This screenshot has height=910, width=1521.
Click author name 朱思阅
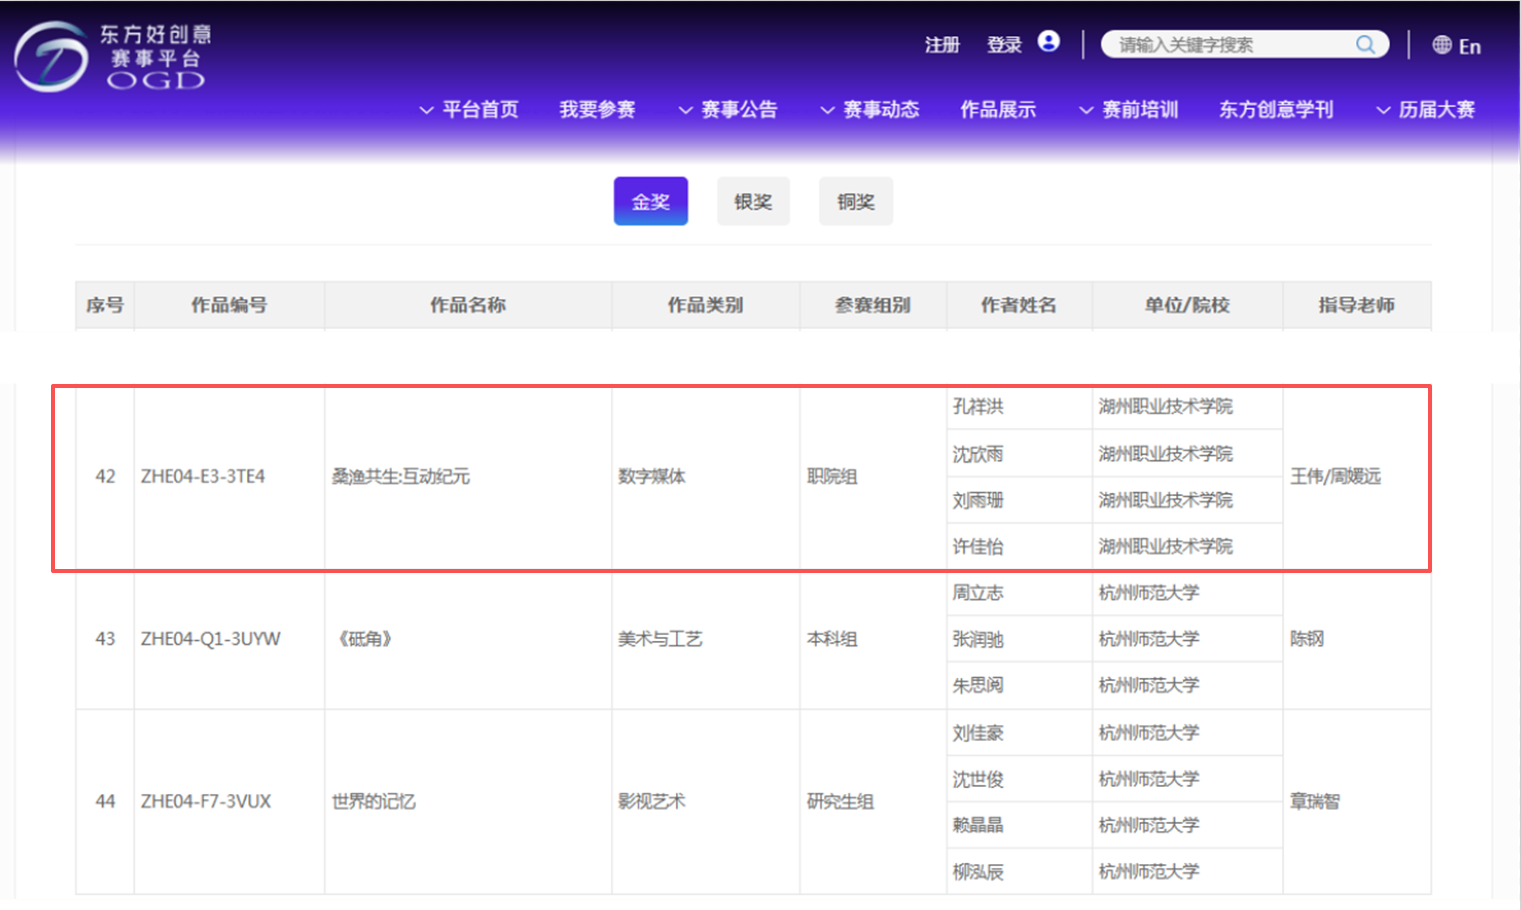pos(978,685)
